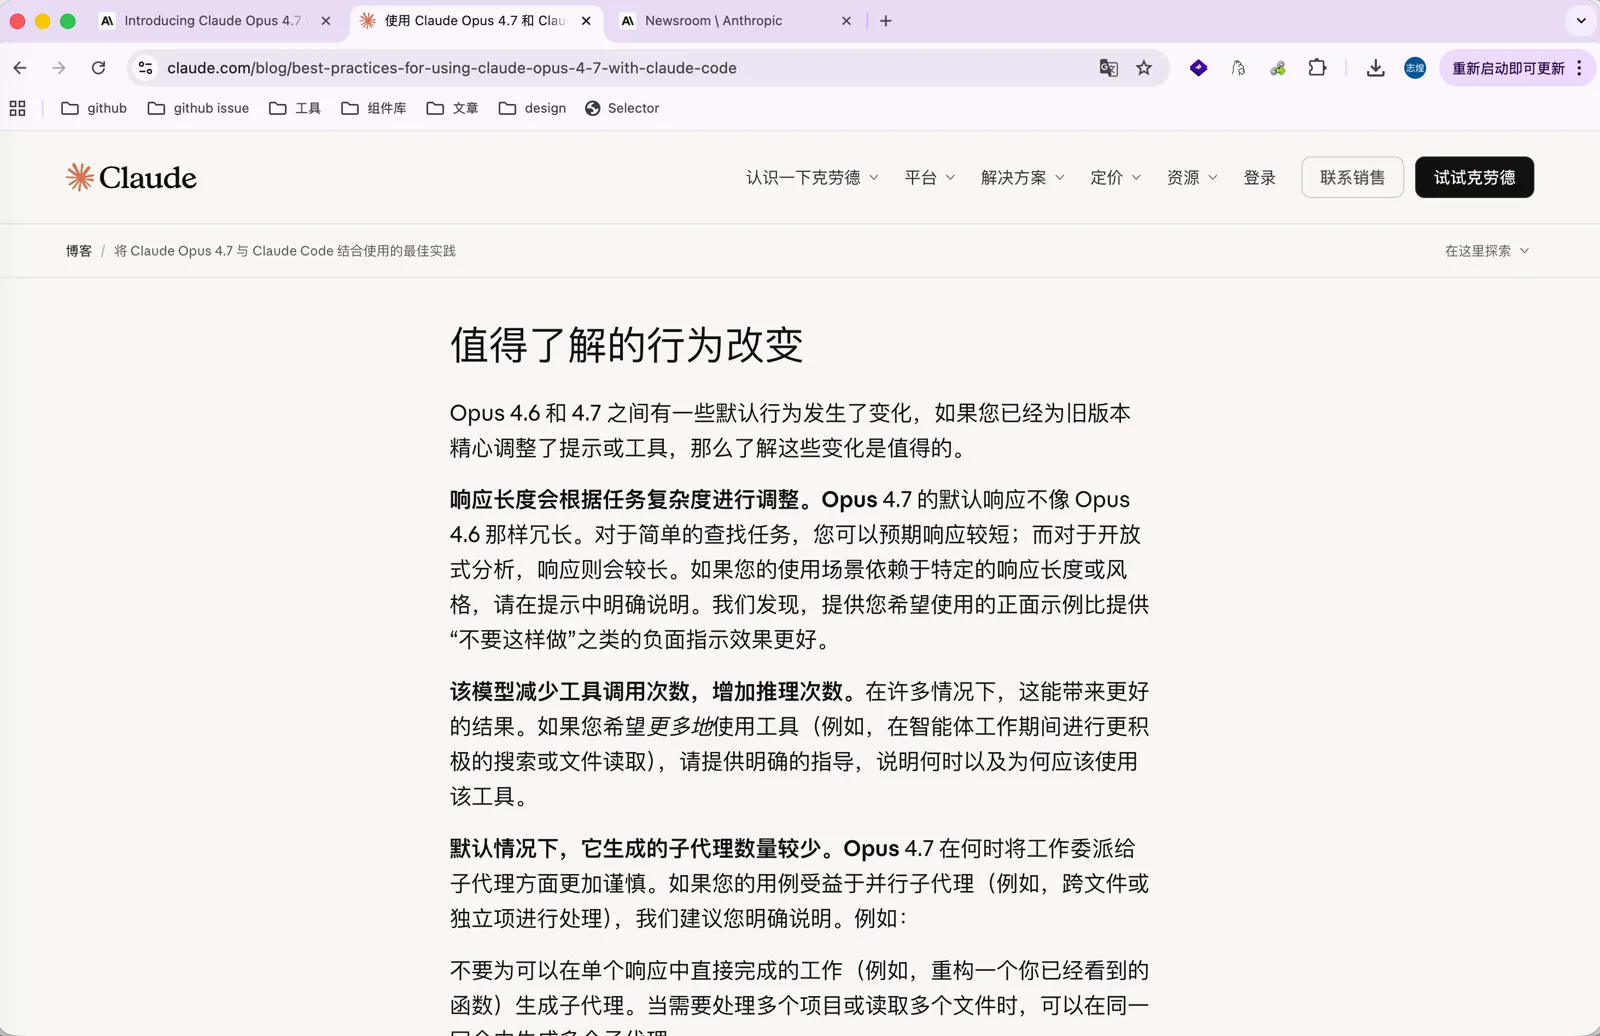Viewport: 1600px width, 1036px height.
Task: Expand the 定价 navigation menu
Action: click(x=1115, y=177)
